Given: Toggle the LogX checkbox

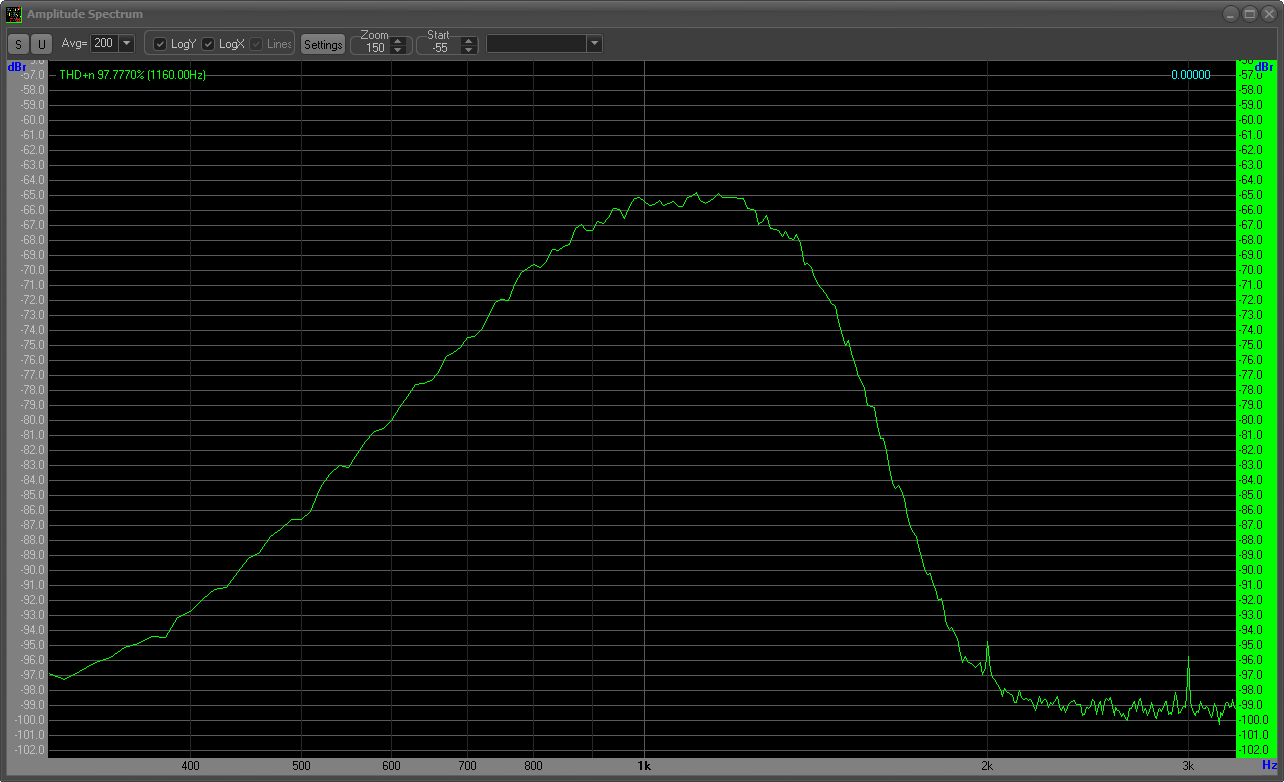Looking at the screenshot, I should (x=208, y=44).
